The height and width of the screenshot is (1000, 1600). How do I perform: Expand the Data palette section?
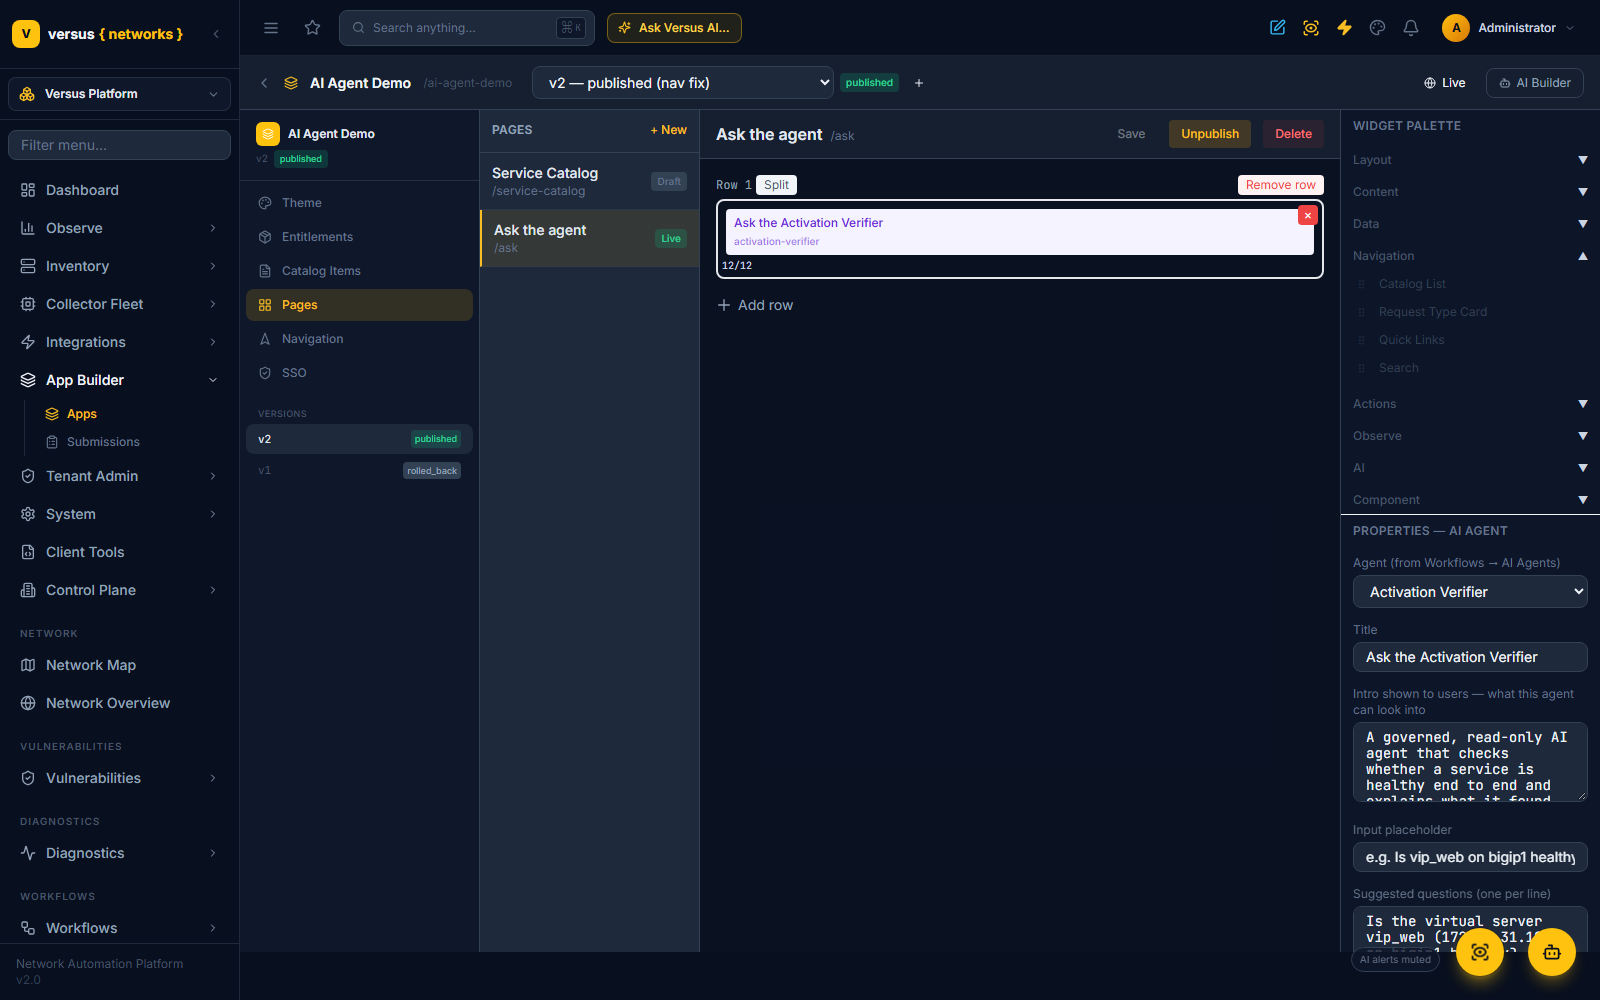[x=1469, y=224]
